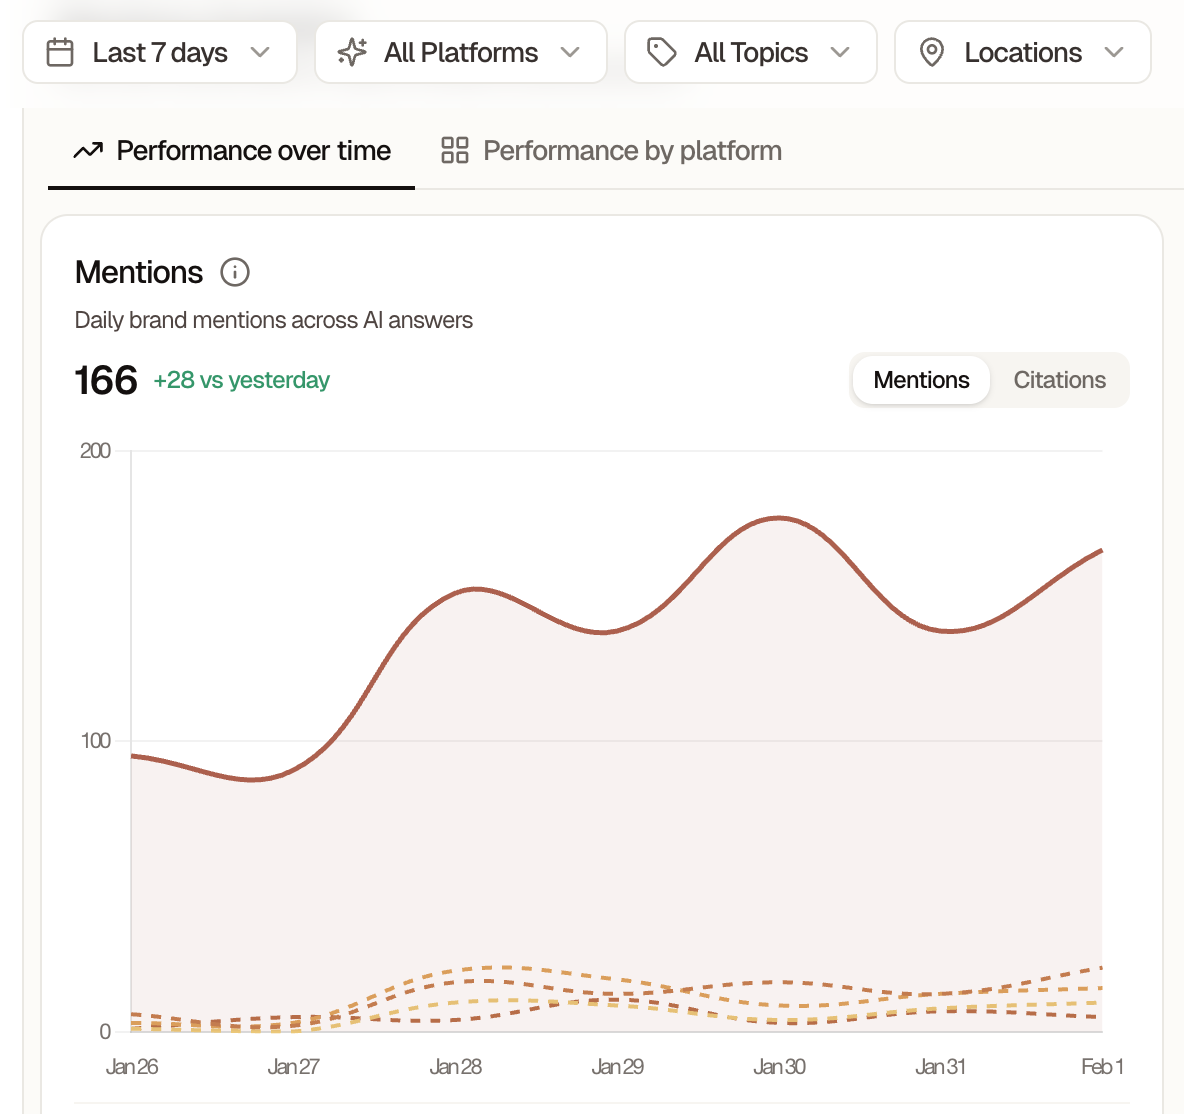Click the grid icon beside Performance by platform

(x=455, y=150)
